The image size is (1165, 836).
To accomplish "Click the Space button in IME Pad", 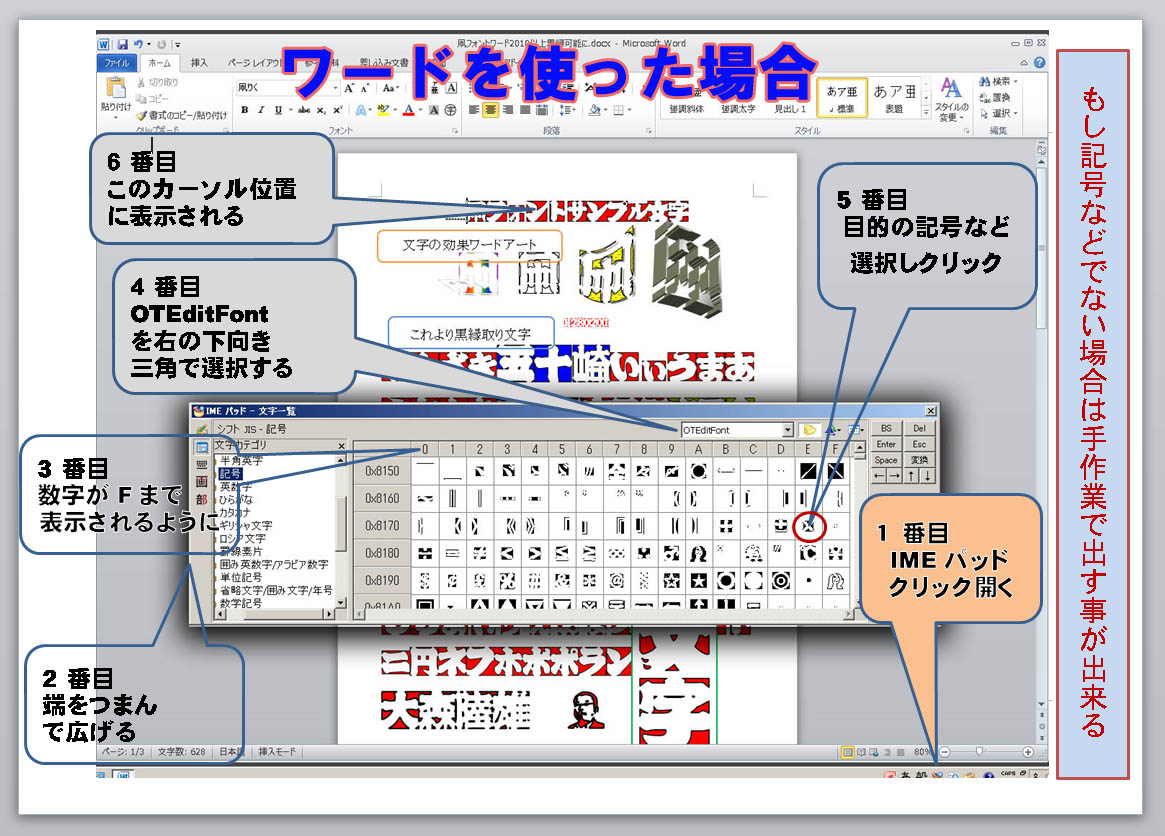I will click(886, 460).
